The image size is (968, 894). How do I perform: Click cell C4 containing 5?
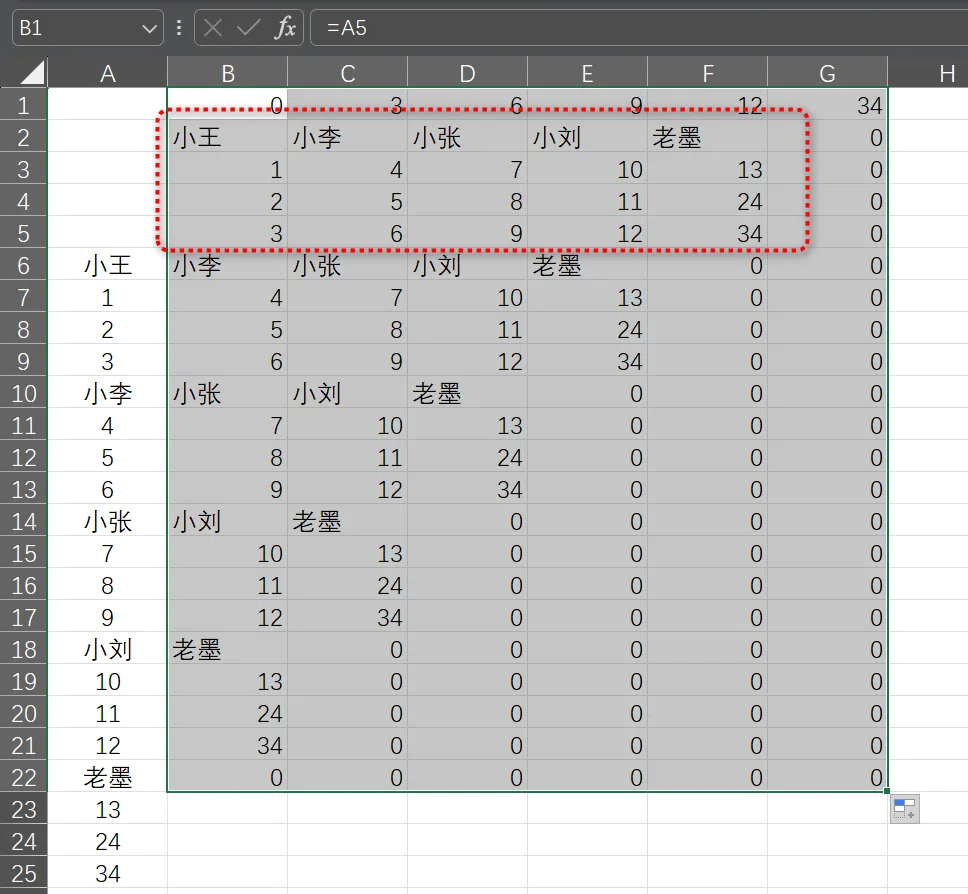pyautogui.click(x=348, y=201)
